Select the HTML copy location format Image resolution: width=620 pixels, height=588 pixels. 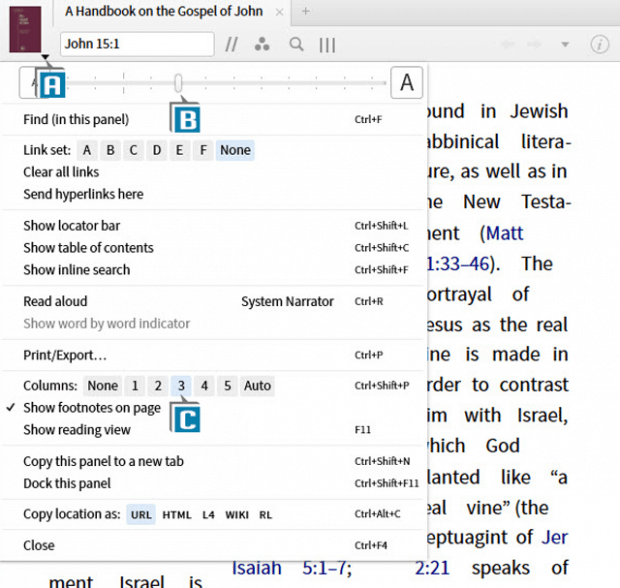(x=176, y=514)
